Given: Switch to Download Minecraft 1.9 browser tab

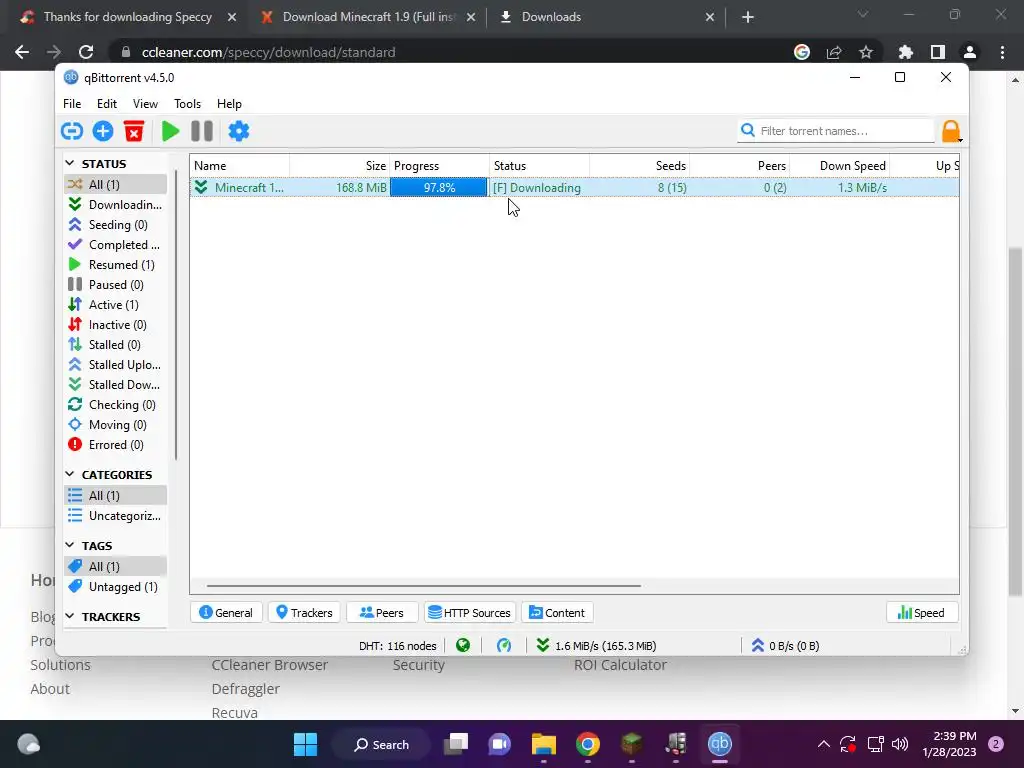Looking at the screenshot, I should 368,17.
